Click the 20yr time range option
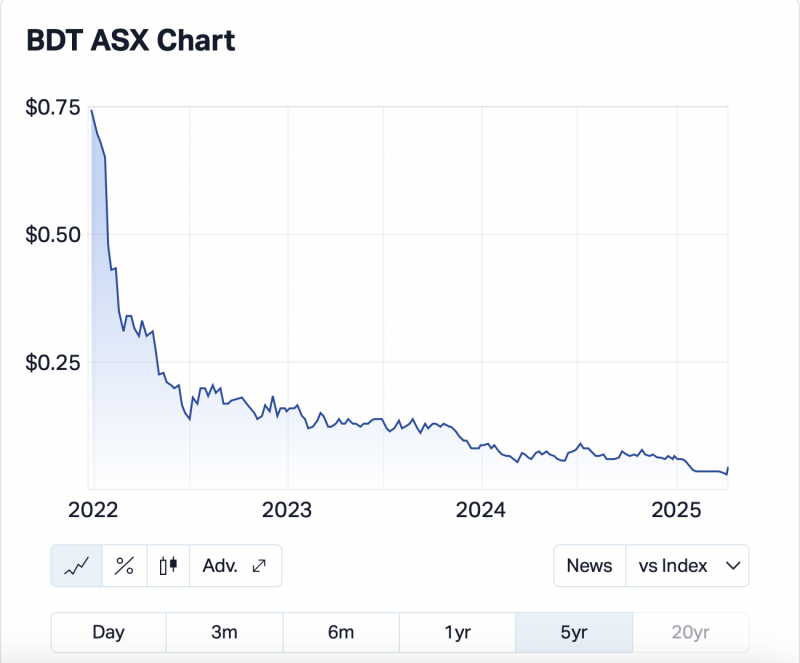The width and height of the screenshot is (800, 663). [690, 632]
